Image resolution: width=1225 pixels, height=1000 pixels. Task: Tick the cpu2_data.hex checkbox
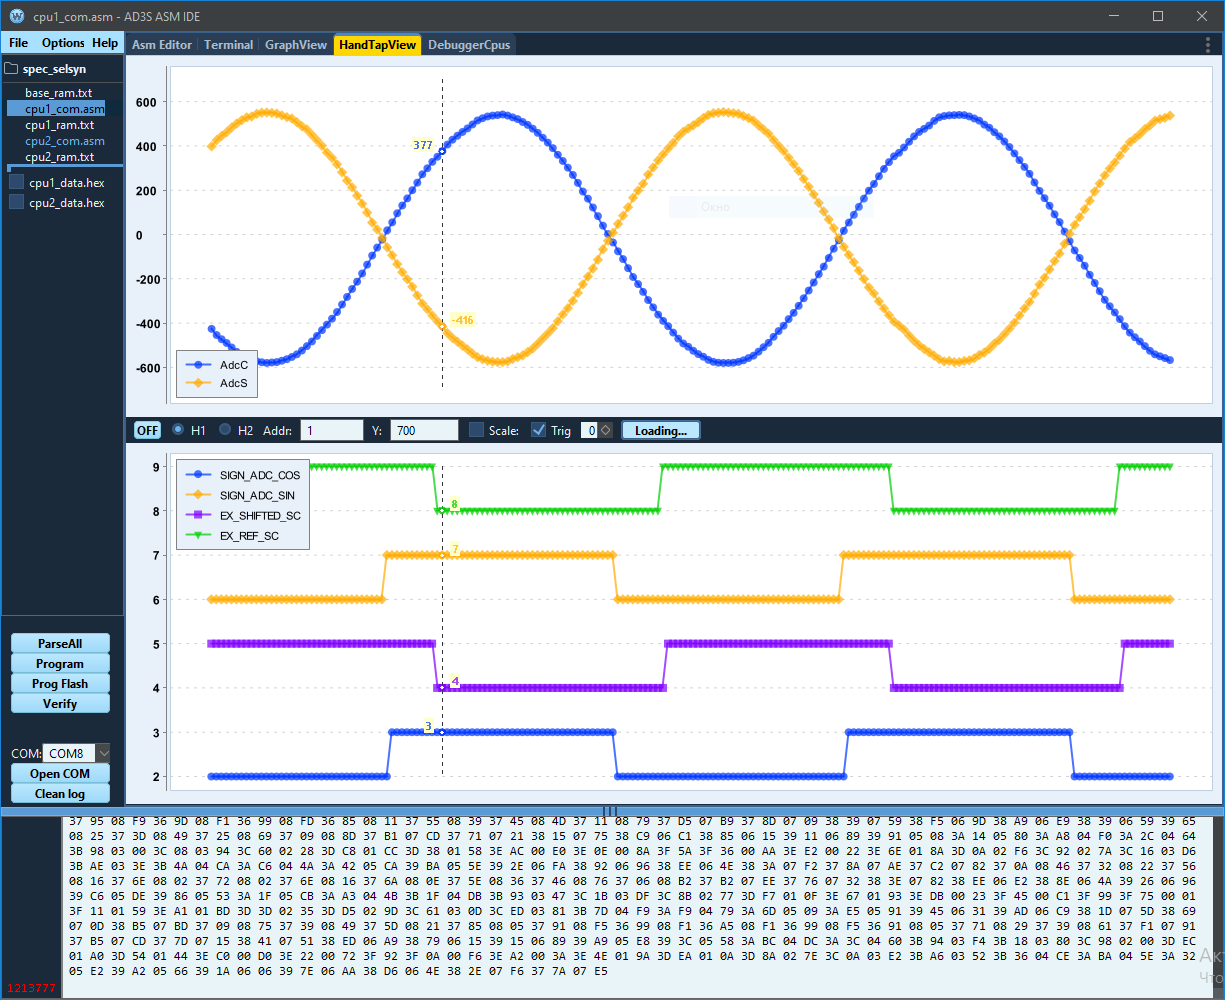pos(17,203)
